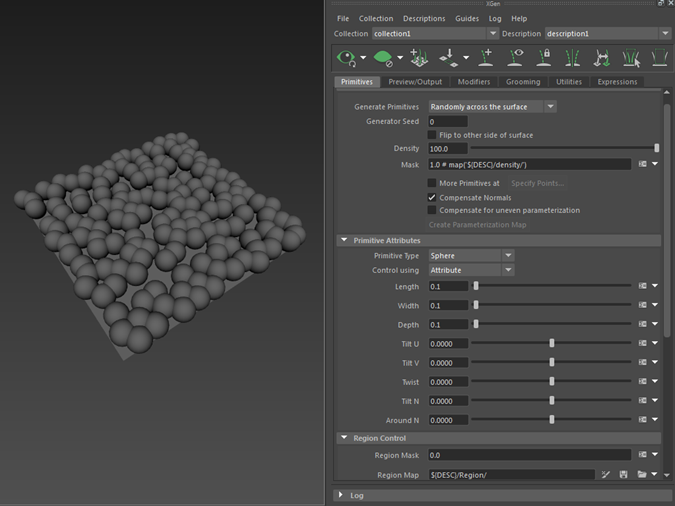Click the Specify Points button
Image resolution: width=675 pixels, height=506 pixels.
click(537, 183)
